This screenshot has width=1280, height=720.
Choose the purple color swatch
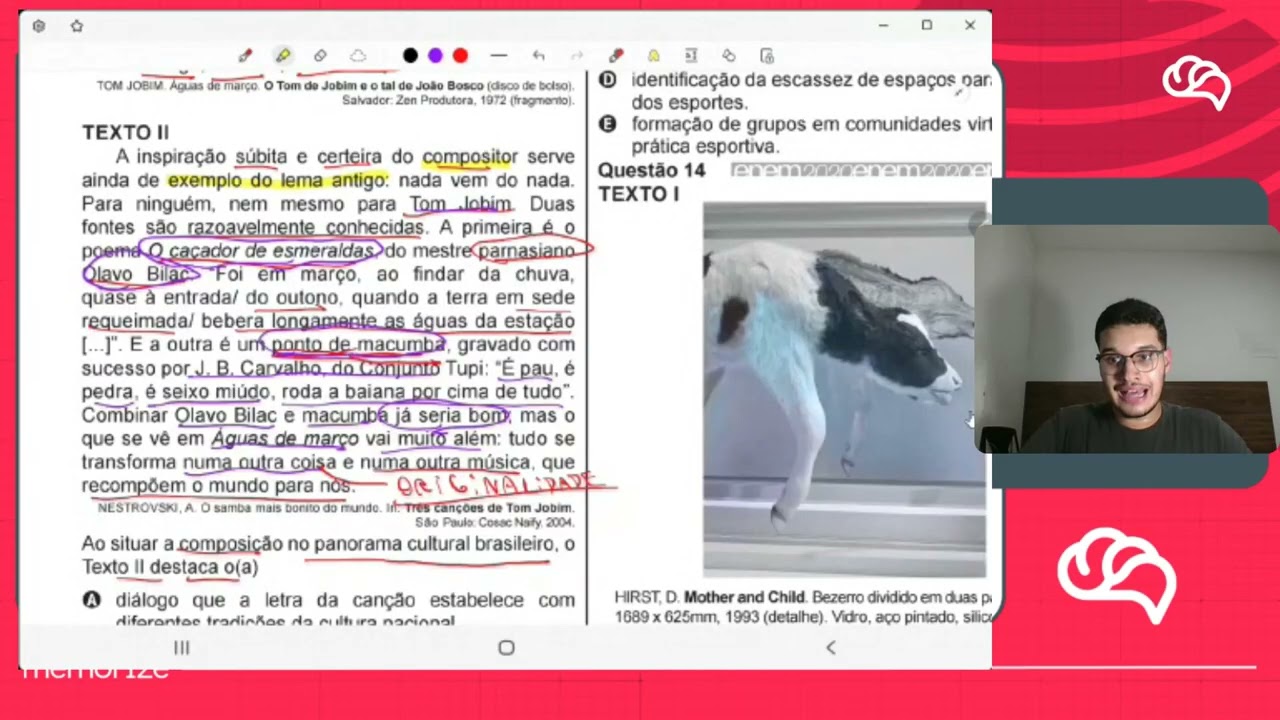pos(435,56)
